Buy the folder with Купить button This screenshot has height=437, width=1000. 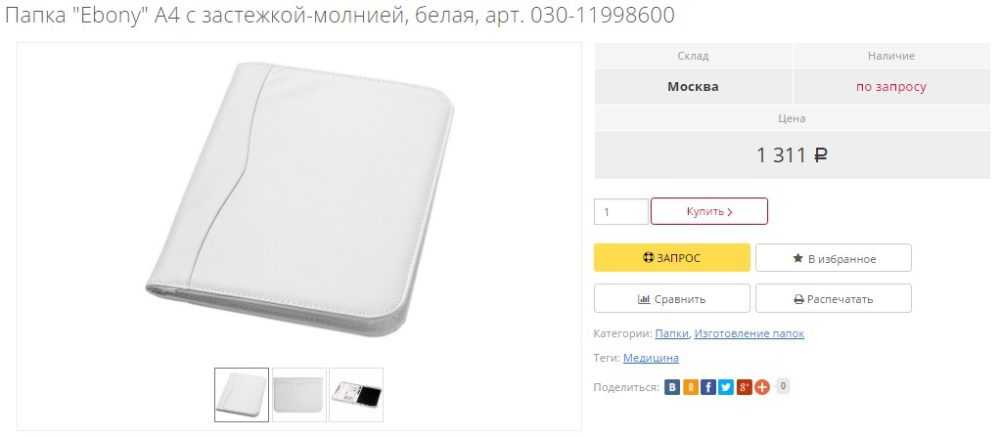tap(709, 211)
